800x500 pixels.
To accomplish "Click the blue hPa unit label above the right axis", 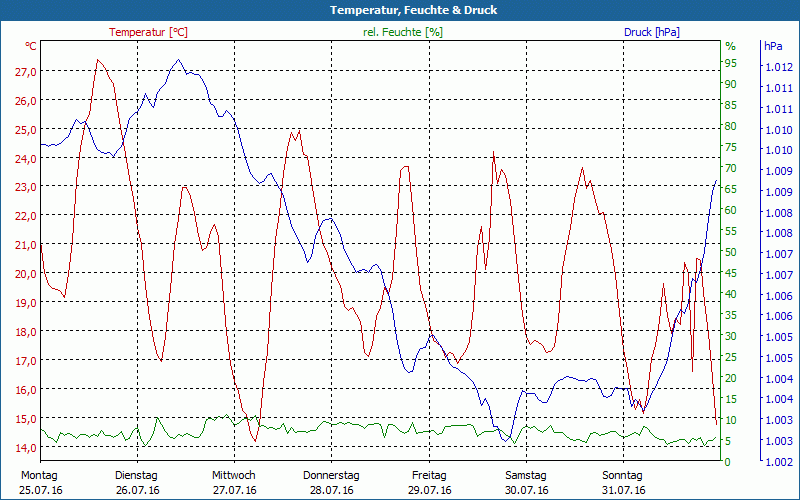I will pos(773,46).
